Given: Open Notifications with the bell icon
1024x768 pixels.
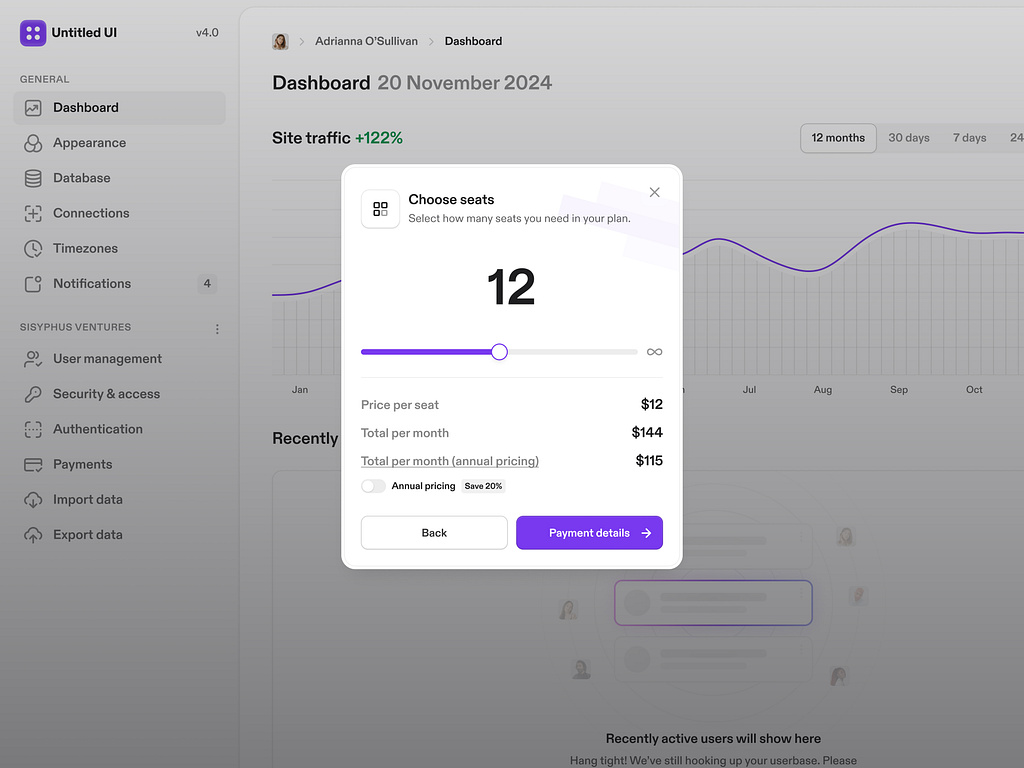Looking at the screenshot, I should (x=33, y=283).
